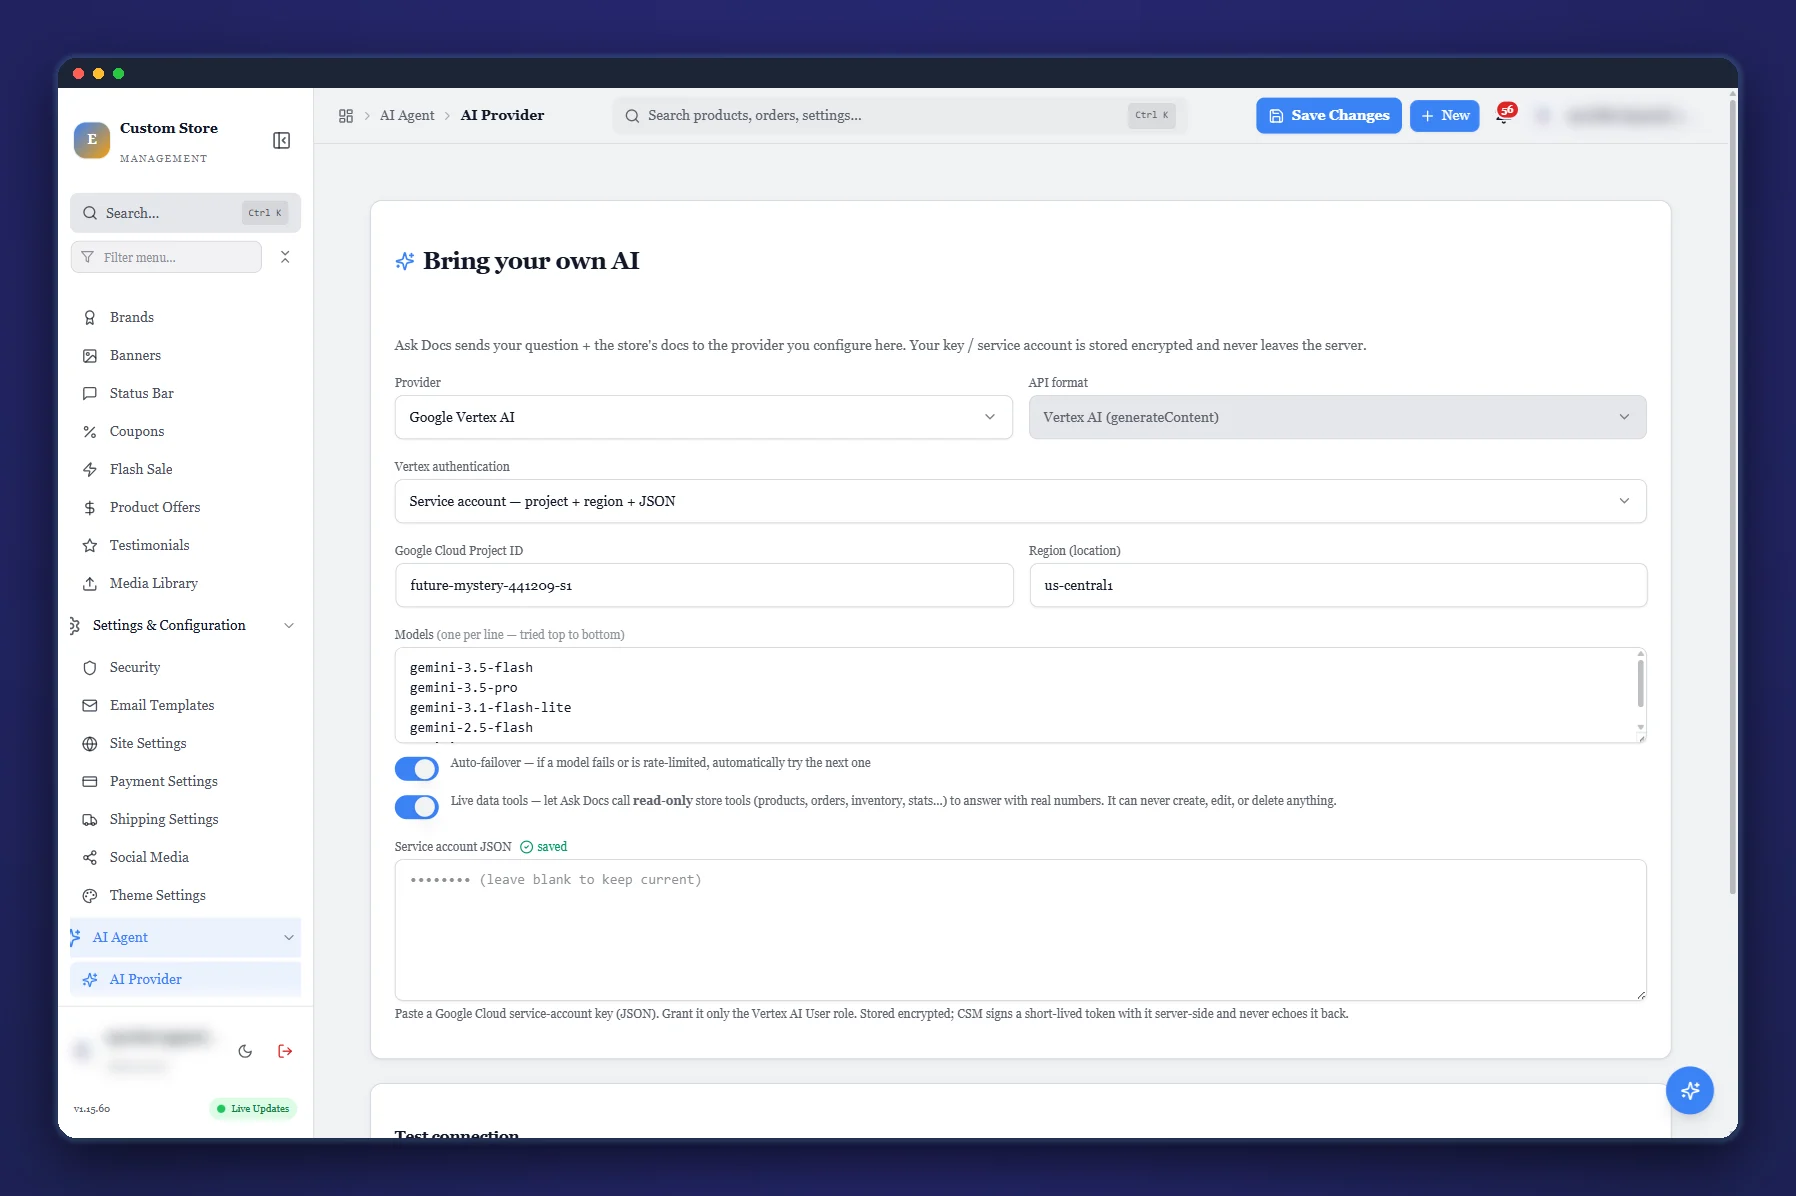Click the Theme Settings palette icon
Viewport: 1796px width, 1196px height.
90,896
